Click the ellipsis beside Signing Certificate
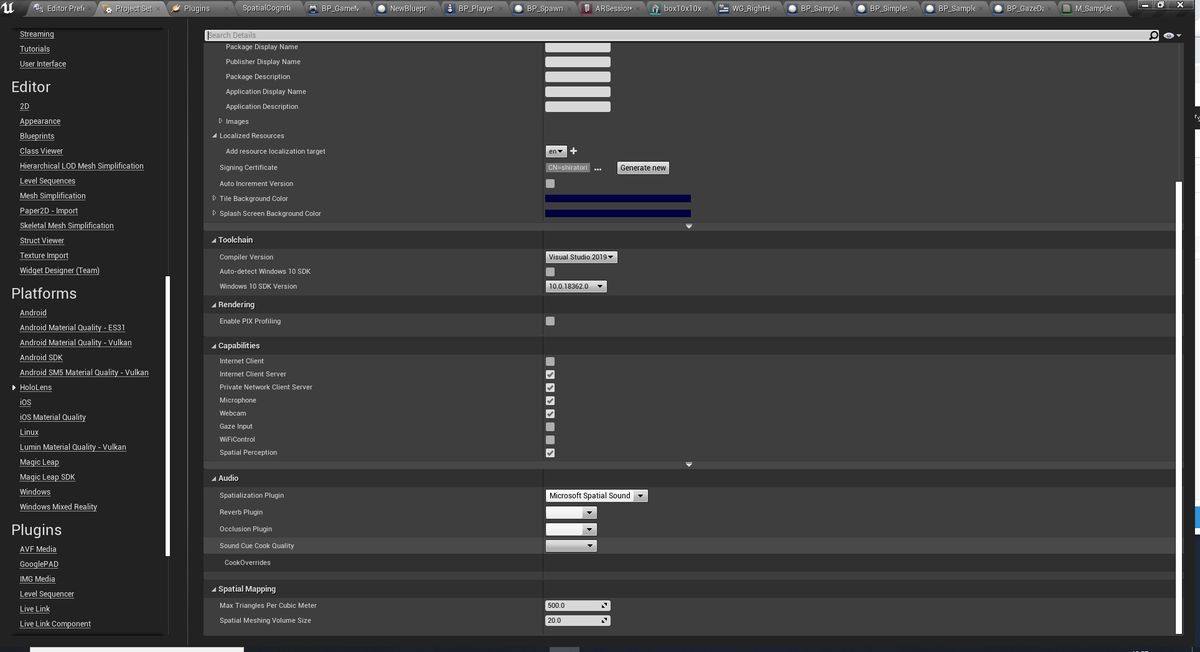 coord(598,168)
